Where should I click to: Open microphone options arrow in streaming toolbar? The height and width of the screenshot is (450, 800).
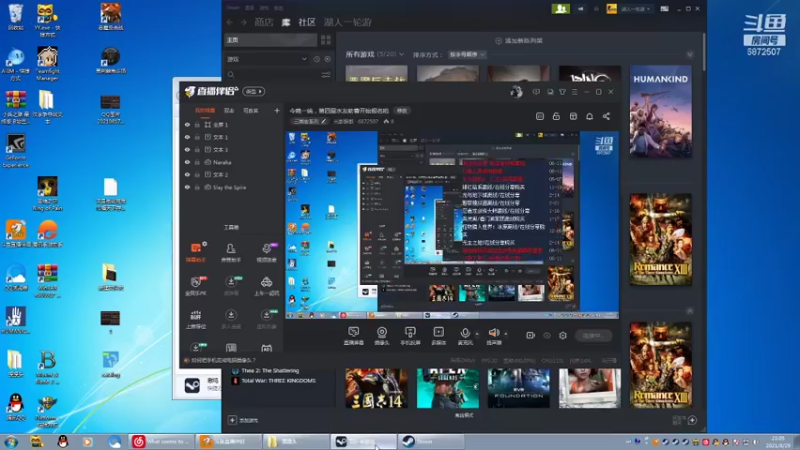coord(477,334)
